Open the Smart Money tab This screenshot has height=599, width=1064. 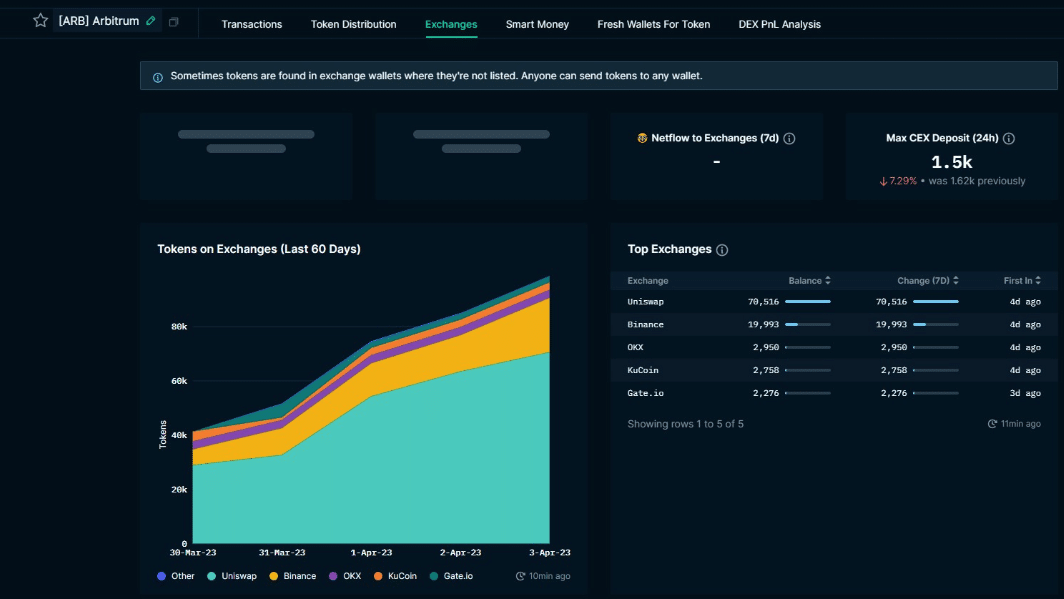pyautogui.click(x=537, y=24)
